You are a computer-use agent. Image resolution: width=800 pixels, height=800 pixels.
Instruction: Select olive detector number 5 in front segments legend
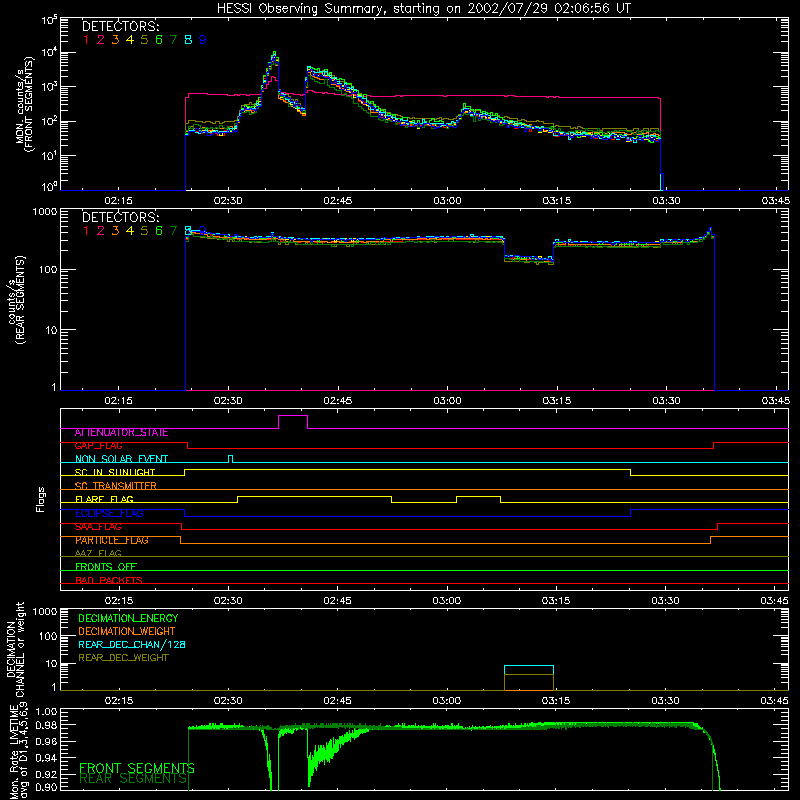144,40
